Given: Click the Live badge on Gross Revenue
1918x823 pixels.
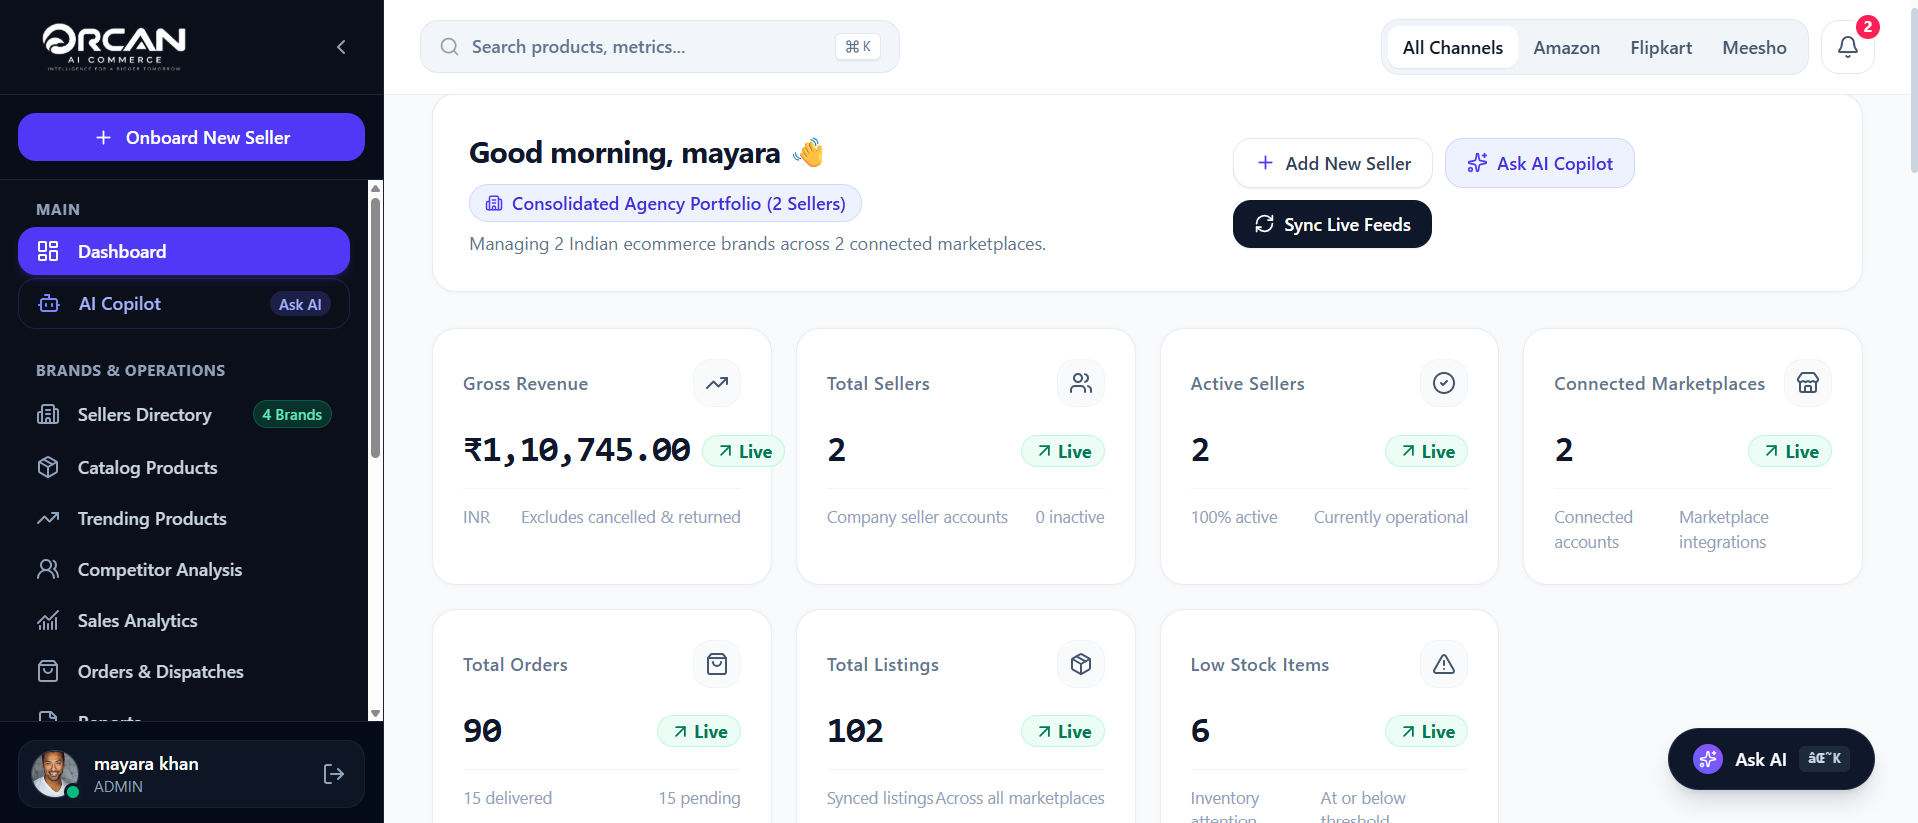Looking at the screenshot, I should [744, 451].
